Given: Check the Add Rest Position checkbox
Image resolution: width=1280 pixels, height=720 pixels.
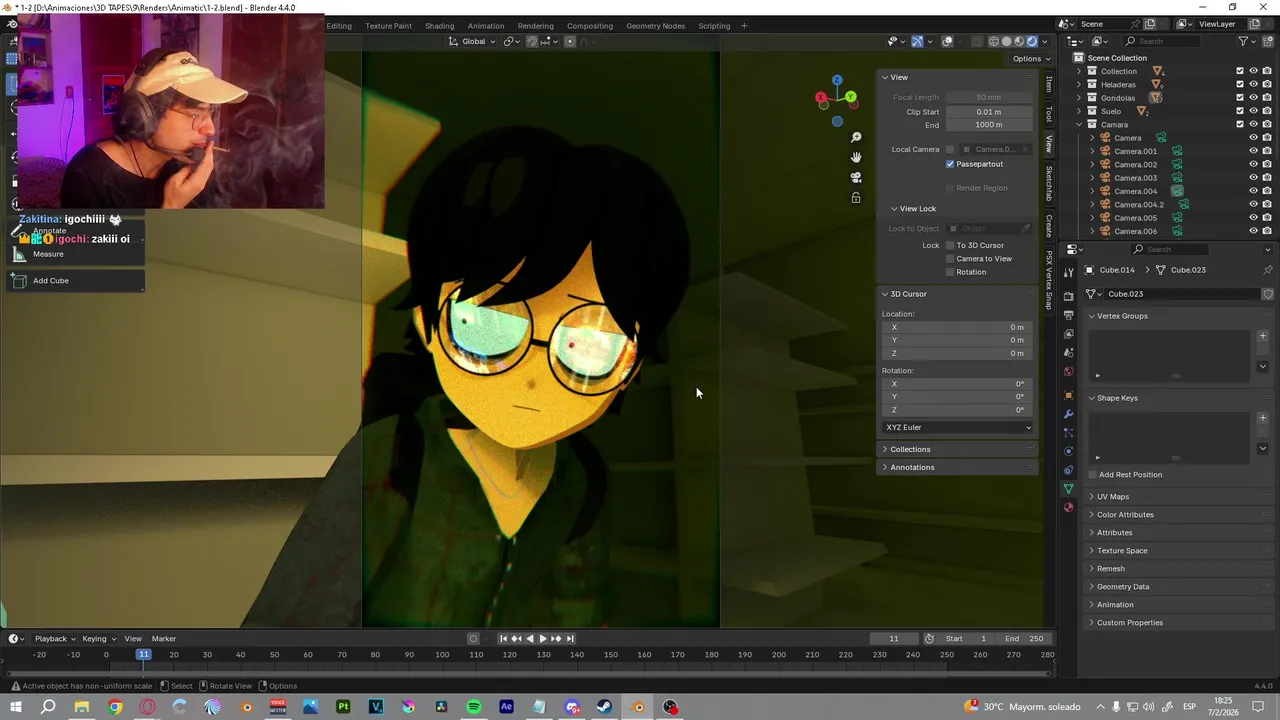Looking at the screenshot, I should [1092, 475].
